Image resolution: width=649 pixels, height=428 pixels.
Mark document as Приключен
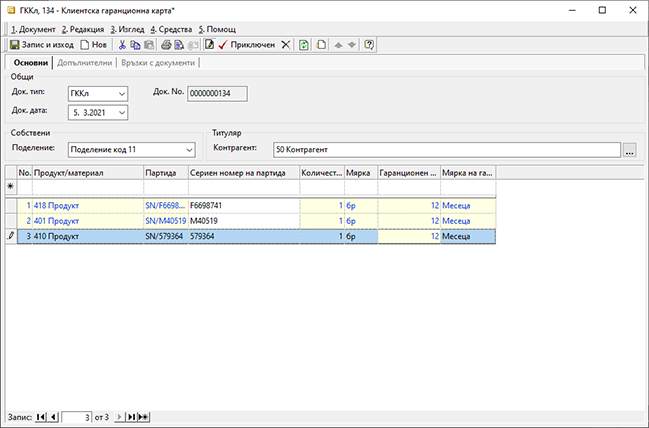[247, 45]
